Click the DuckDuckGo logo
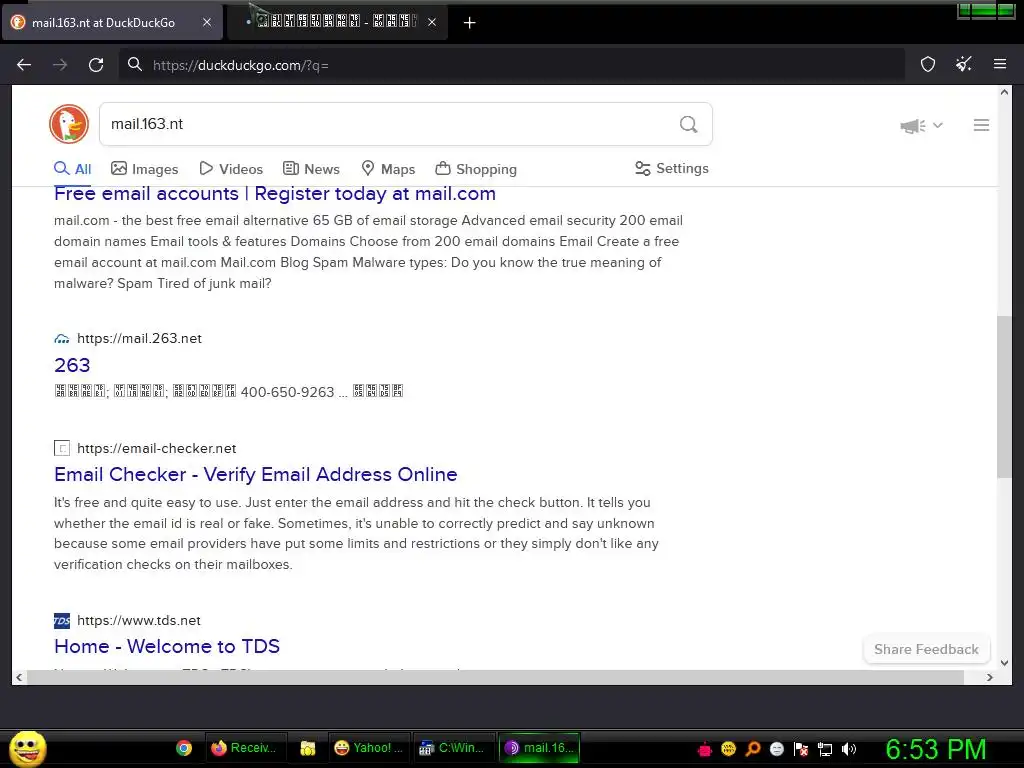This screenshot has width=1024, height=768. click(x=69, y=124)
